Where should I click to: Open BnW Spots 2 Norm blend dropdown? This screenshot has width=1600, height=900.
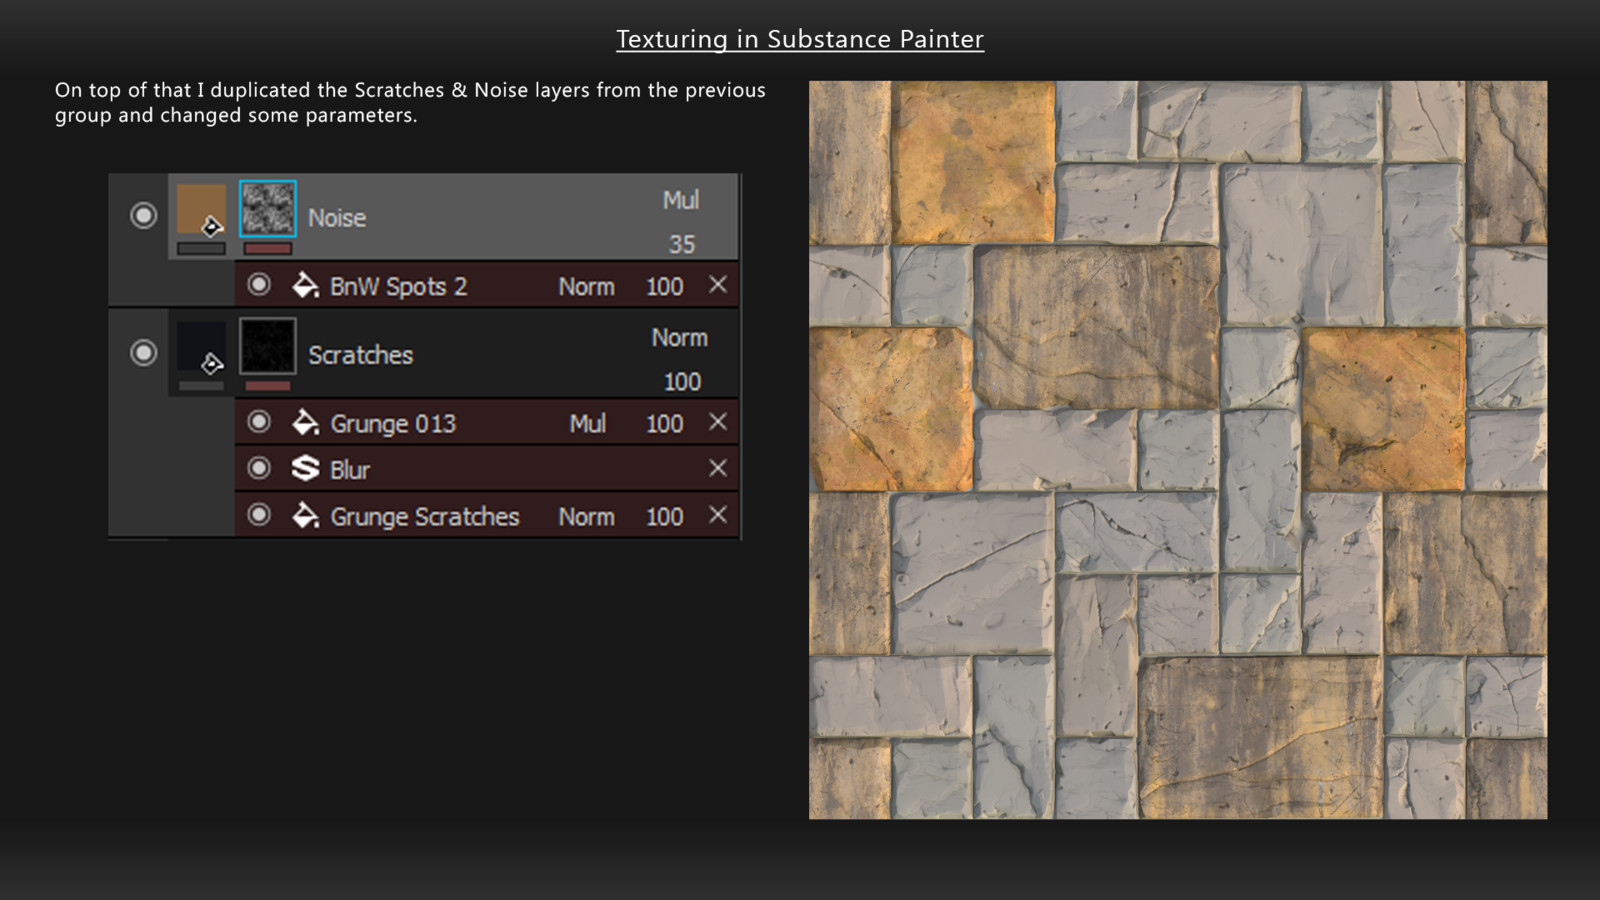tap(587, 287)
